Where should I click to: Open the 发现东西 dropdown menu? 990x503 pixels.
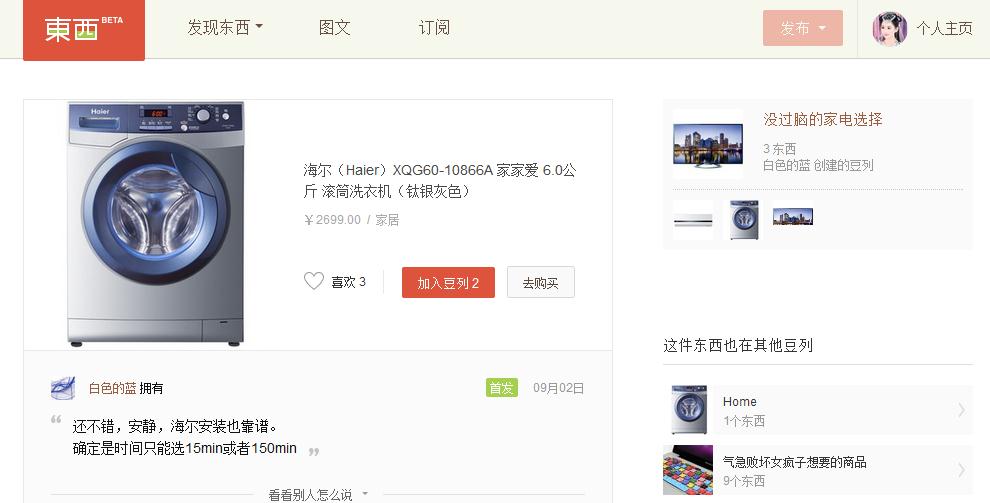[x=225, y=28]
